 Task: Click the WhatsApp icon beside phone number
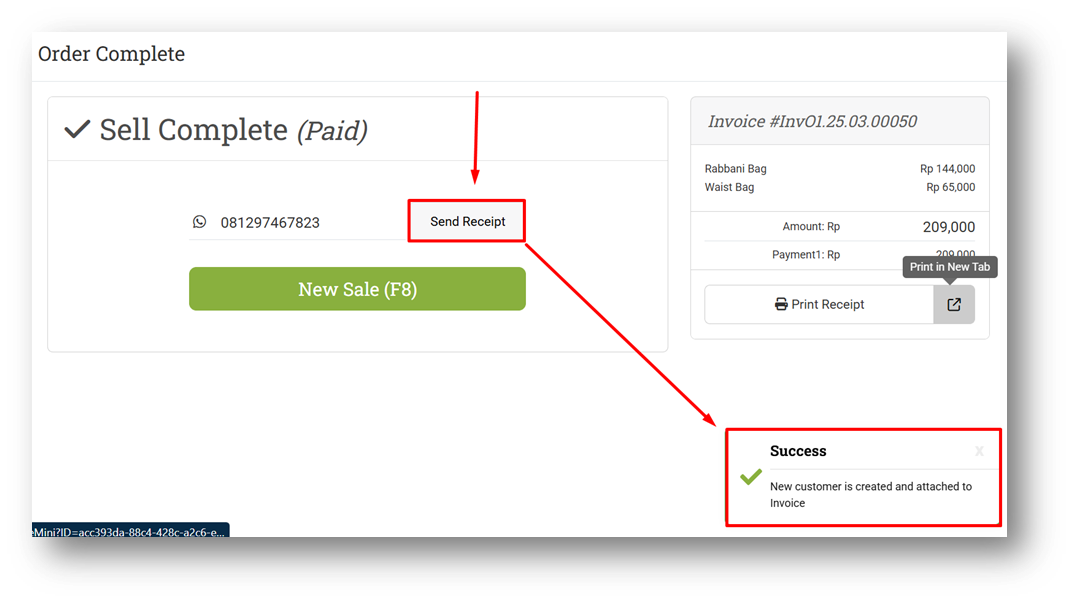point(199,221)
